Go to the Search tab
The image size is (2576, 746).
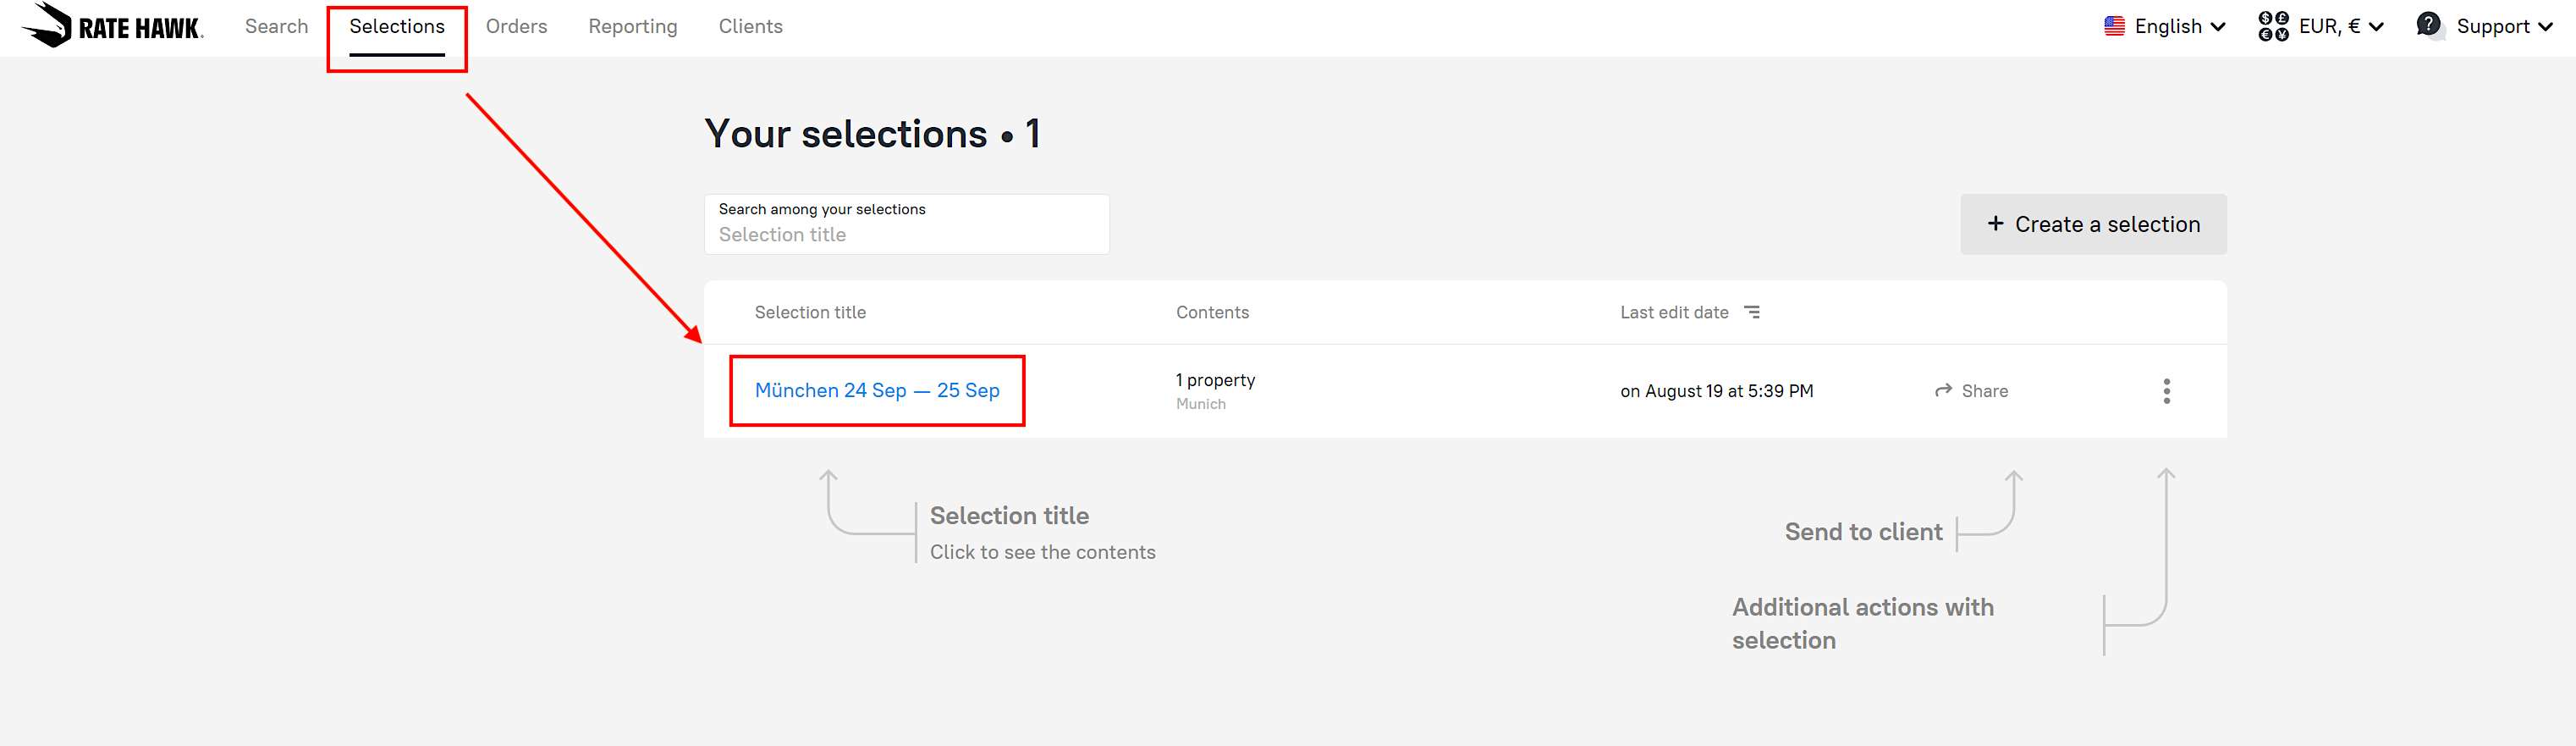pyautogui.click(x=276, y=27)
